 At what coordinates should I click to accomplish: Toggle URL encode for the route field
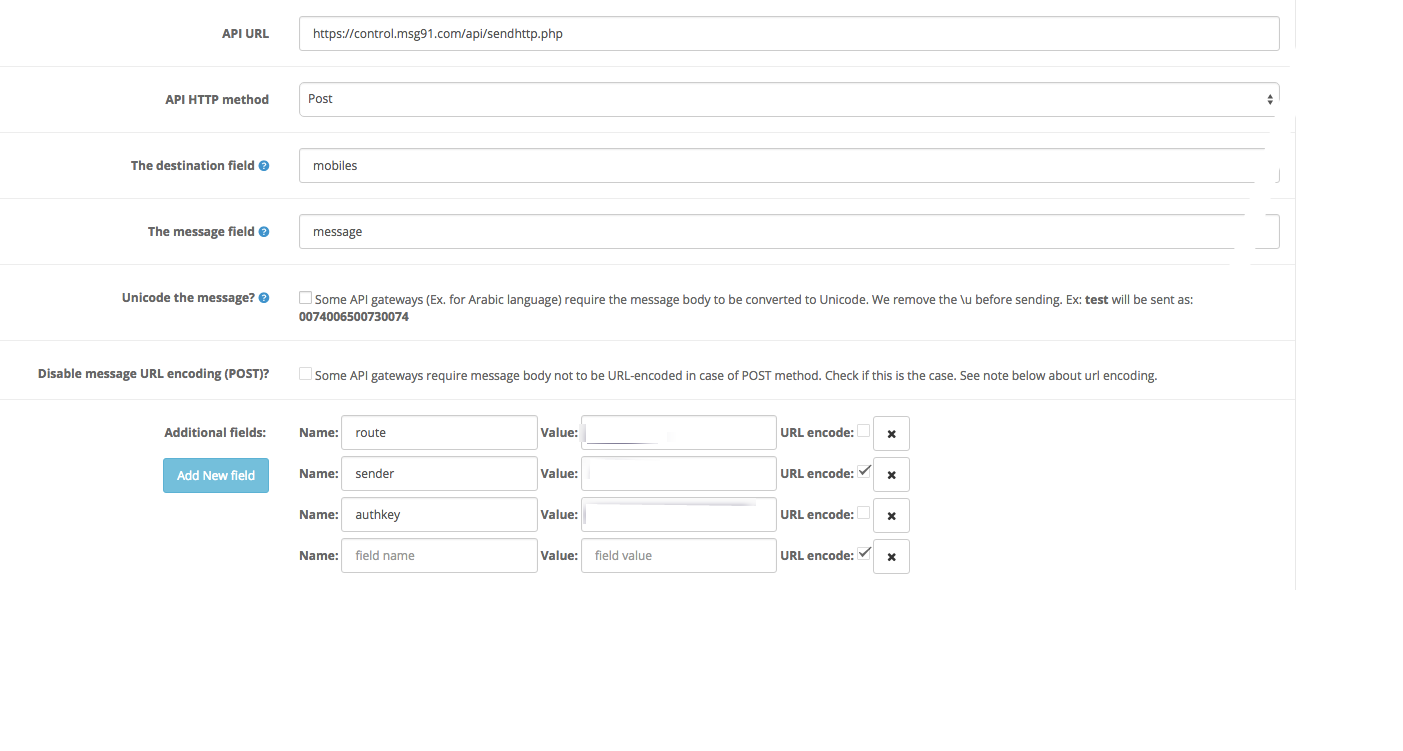click(864, 431)
